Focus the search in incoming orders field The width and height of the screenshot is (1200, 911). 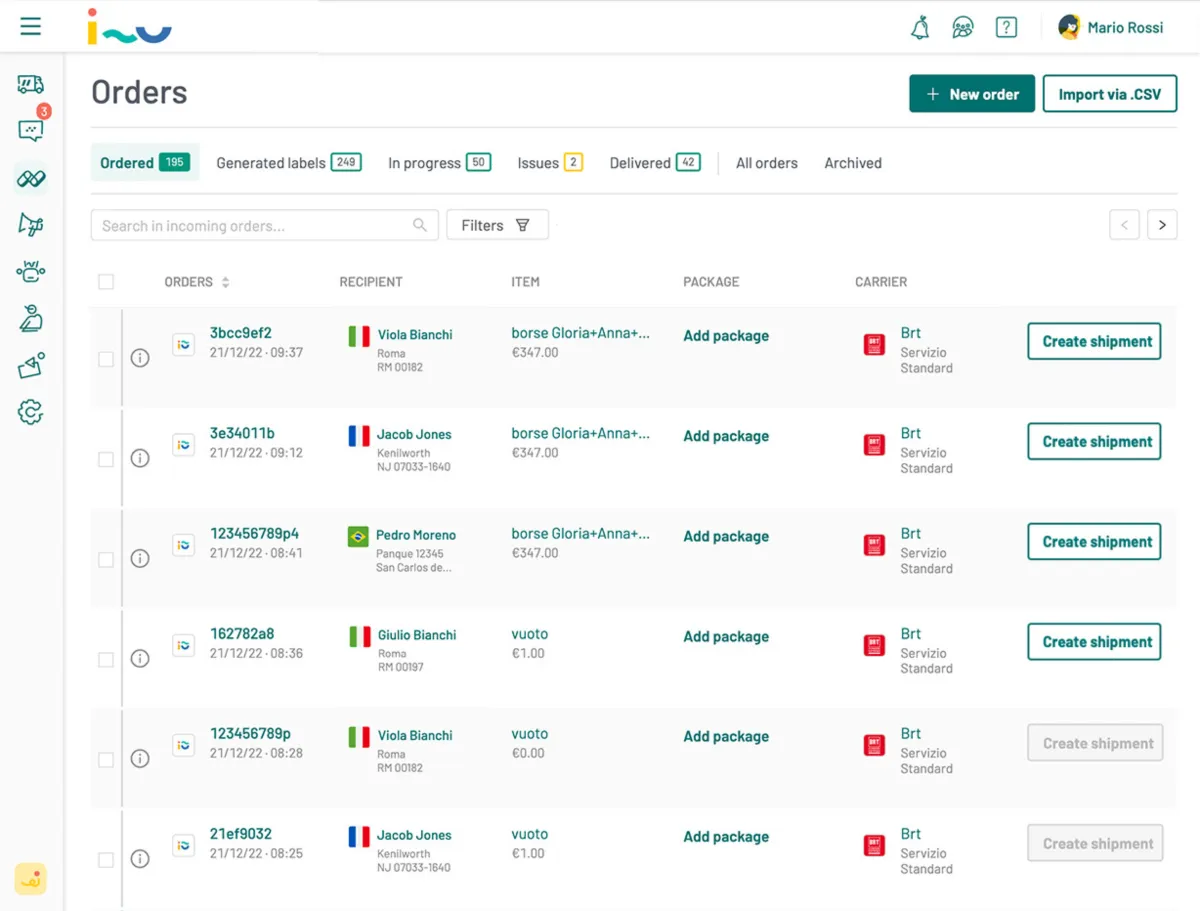[264, 225]
